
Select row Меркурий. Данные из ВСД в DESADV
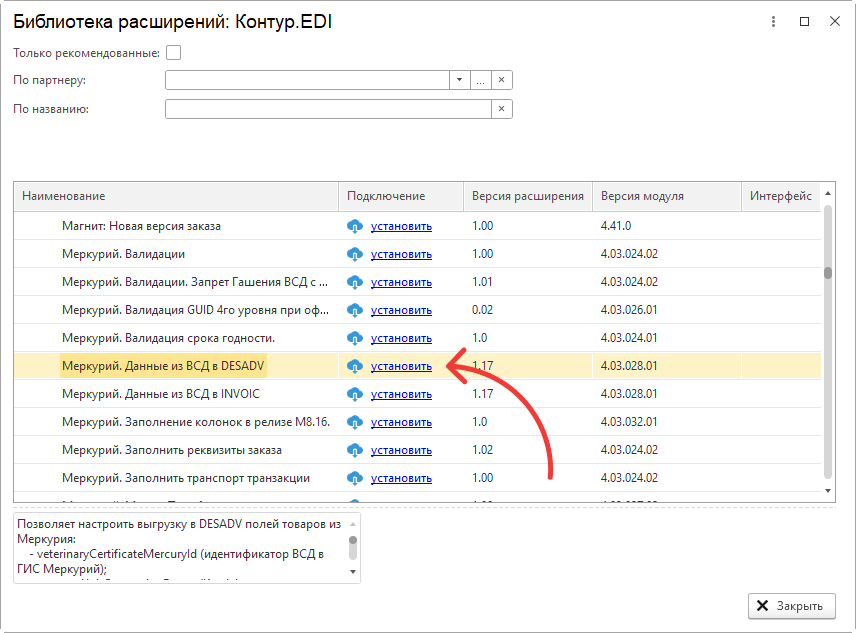pos(417,366)
